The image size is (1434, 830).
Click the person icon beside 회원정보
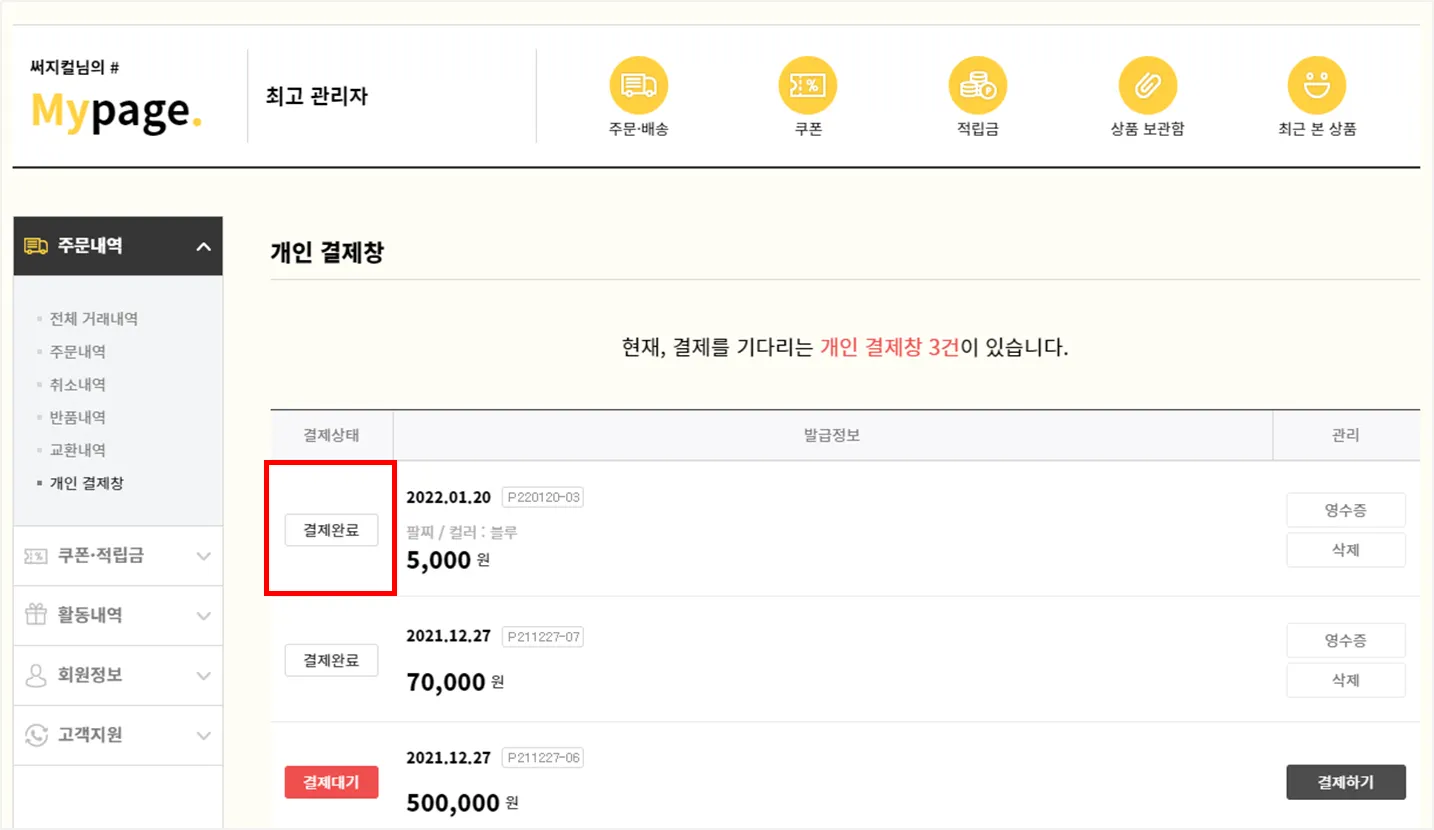(36, 675)
